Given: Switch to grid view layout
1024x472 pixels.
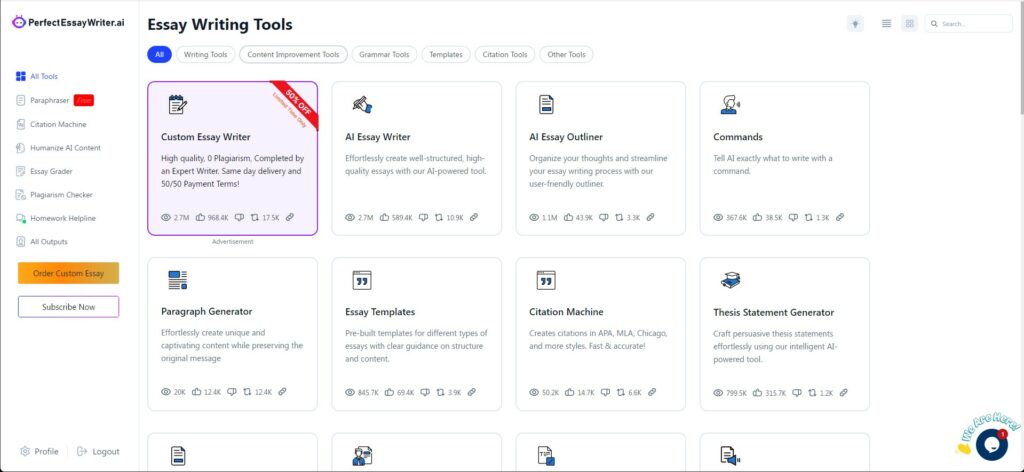Looking at the screenshot, I should tap(910, 24).
